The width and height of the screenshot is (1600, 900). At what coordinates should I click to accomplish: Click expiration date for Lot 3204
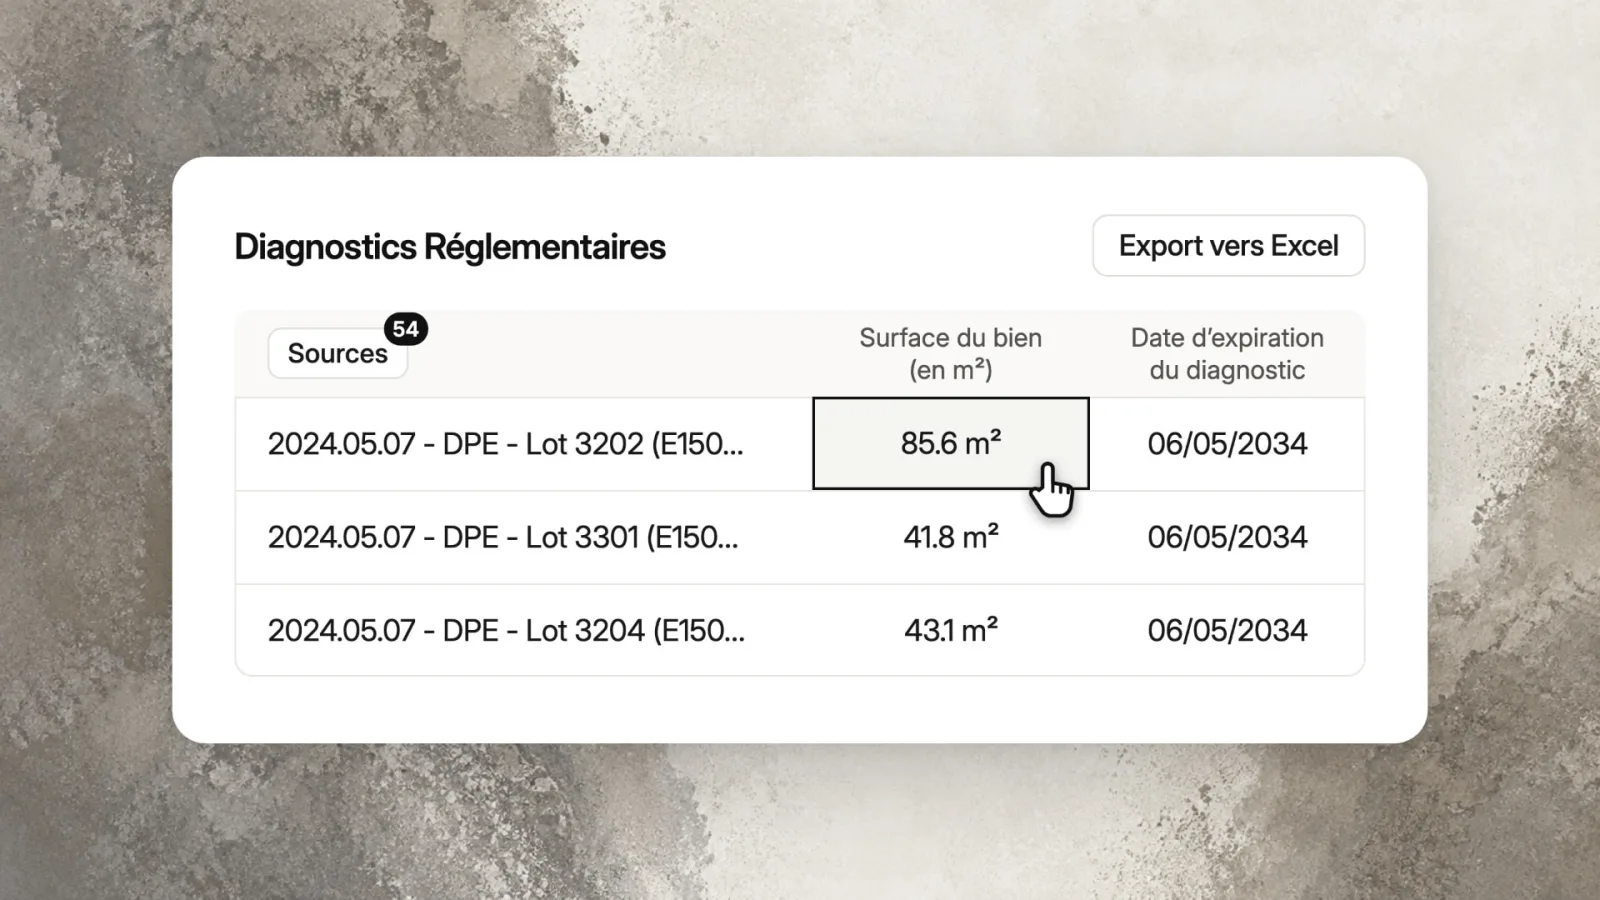tap(1227, 630)
